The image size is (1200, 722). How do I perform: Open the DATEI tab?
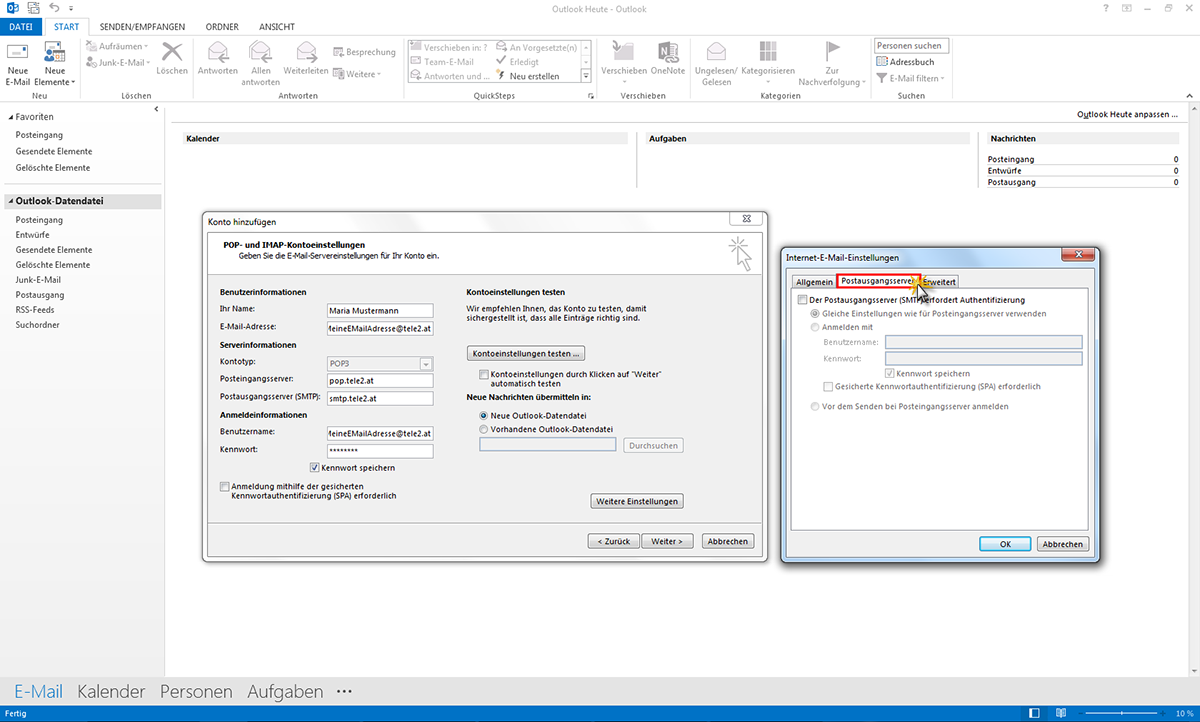(21, 27)
